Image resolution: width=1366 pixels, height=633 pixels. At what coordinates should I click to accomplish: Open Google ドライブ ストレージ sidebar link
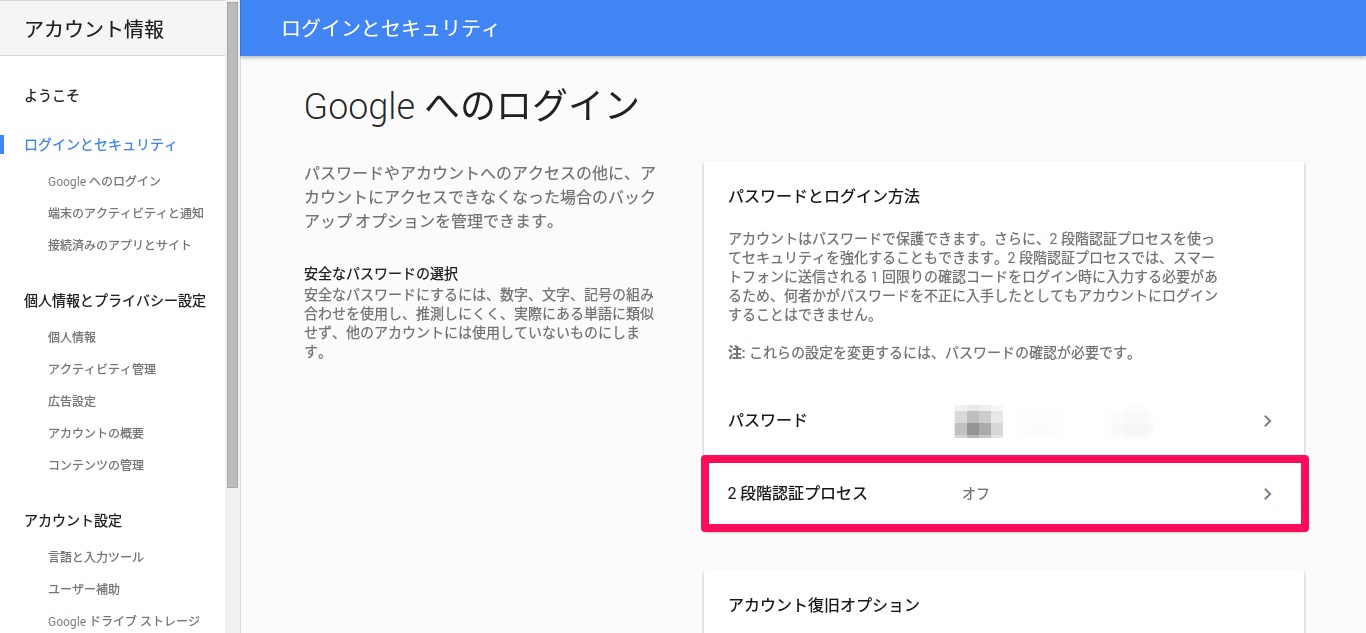pyautogui.click(x=124, y=621)
